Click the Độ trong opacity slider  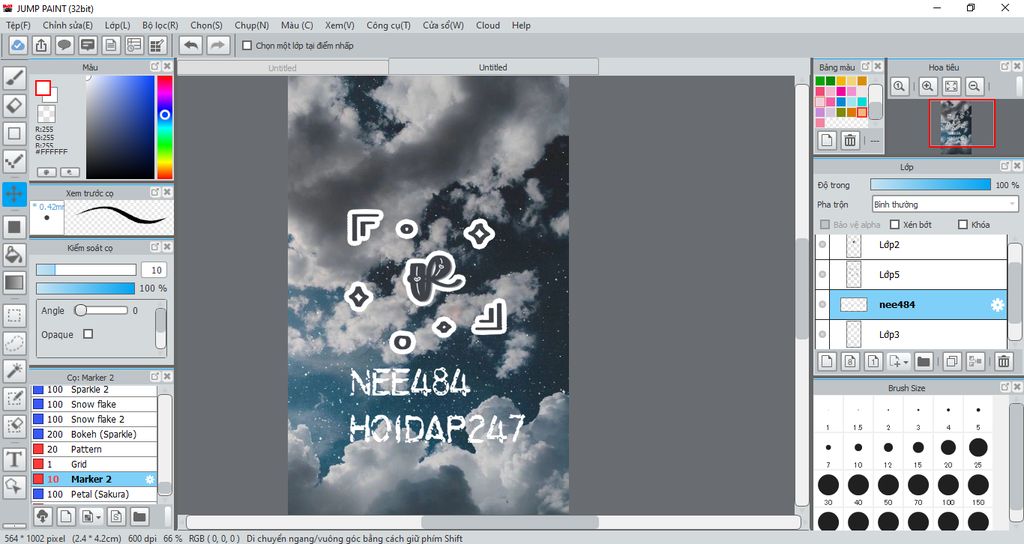click(x=930, y=185)
